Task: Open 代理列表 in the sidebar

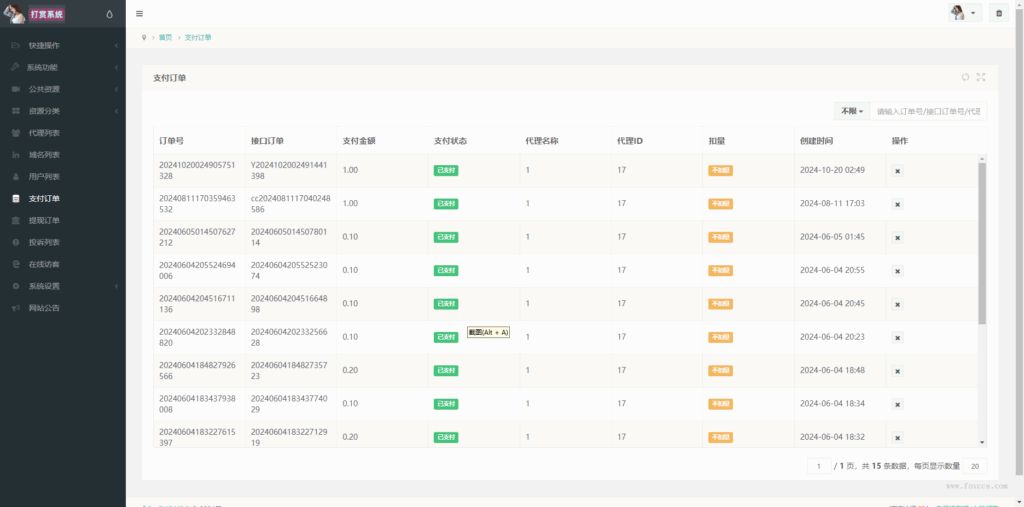Action: click(44, 133)
